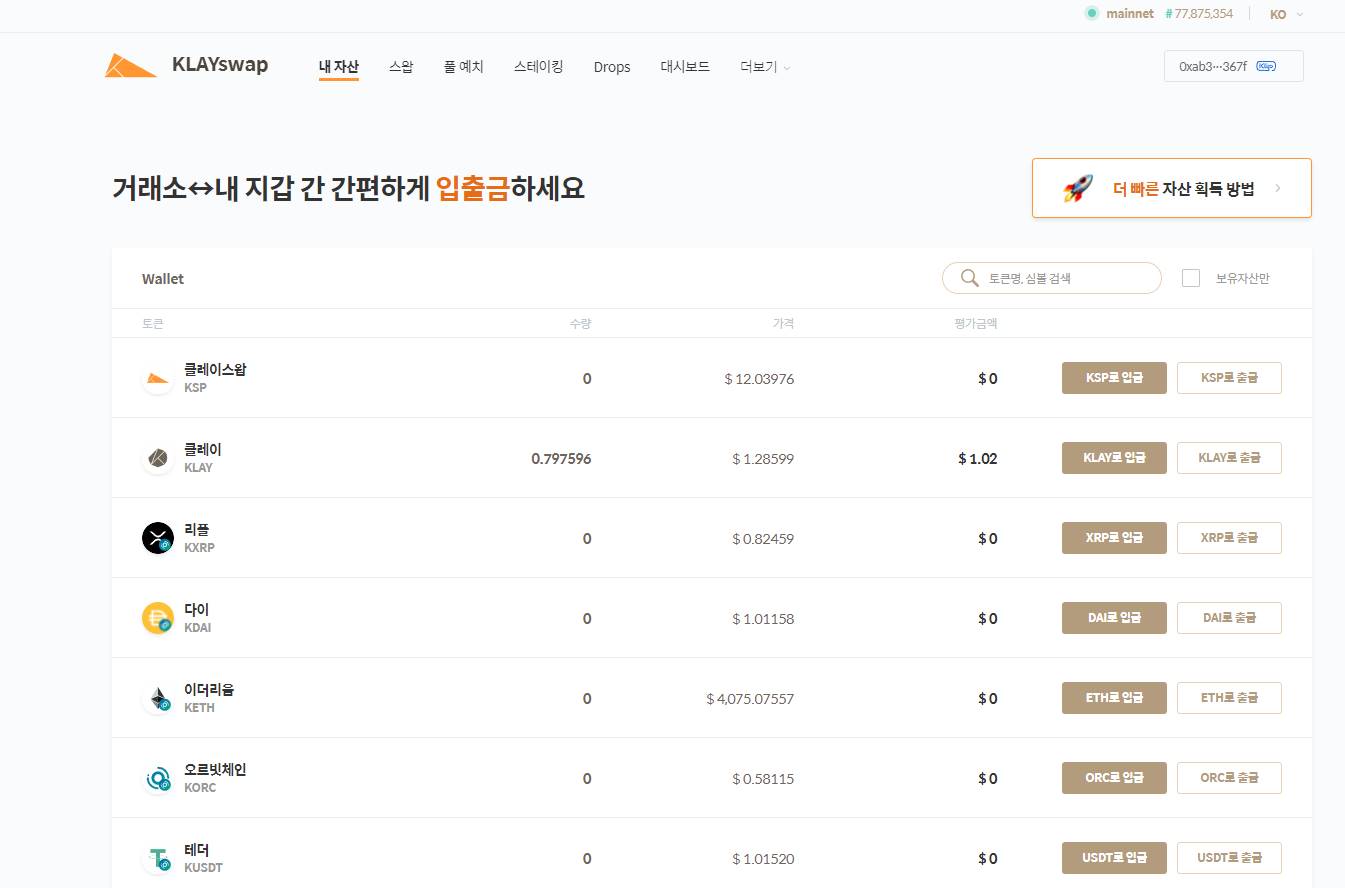Viewport: 1345px width, 888px height.
Task: Click KLAY valuation $ 1.02
Action: coord(977,459)
